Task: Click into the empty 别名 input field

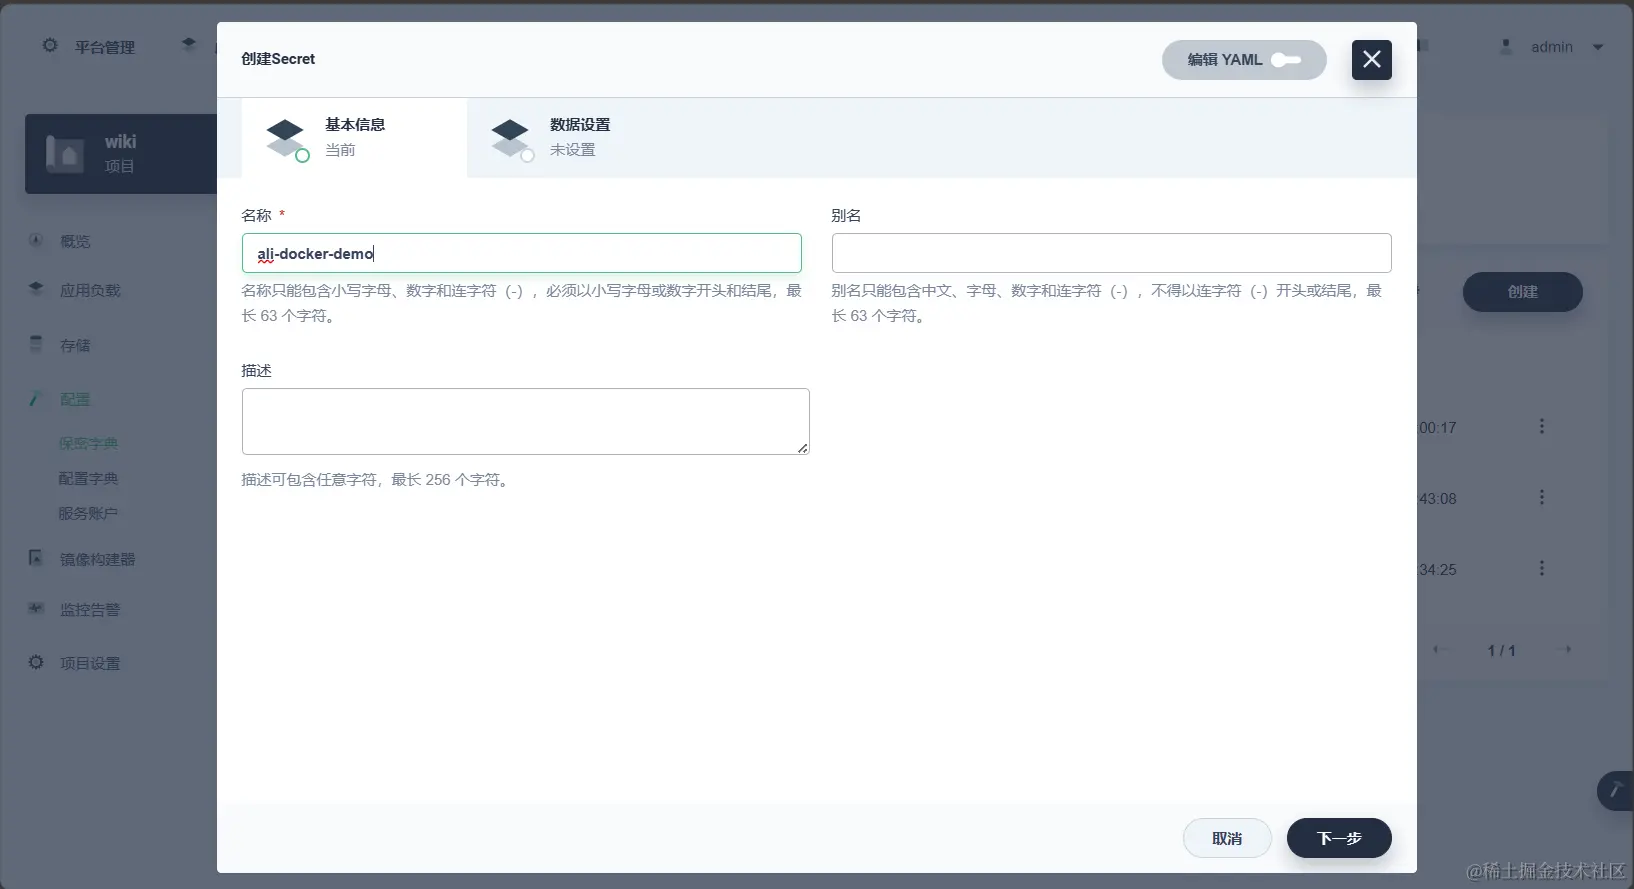Action: click(1111, 253)
